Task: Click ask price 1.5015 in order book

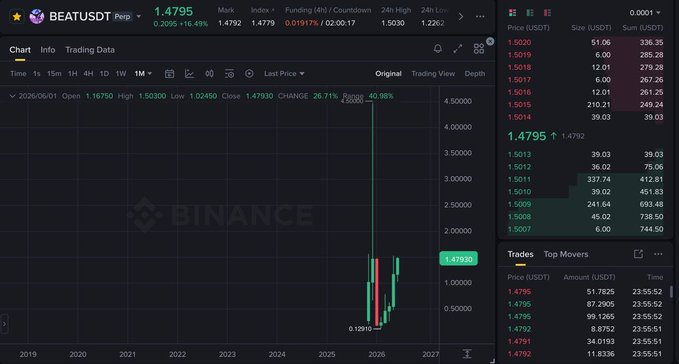Action: 519,105
